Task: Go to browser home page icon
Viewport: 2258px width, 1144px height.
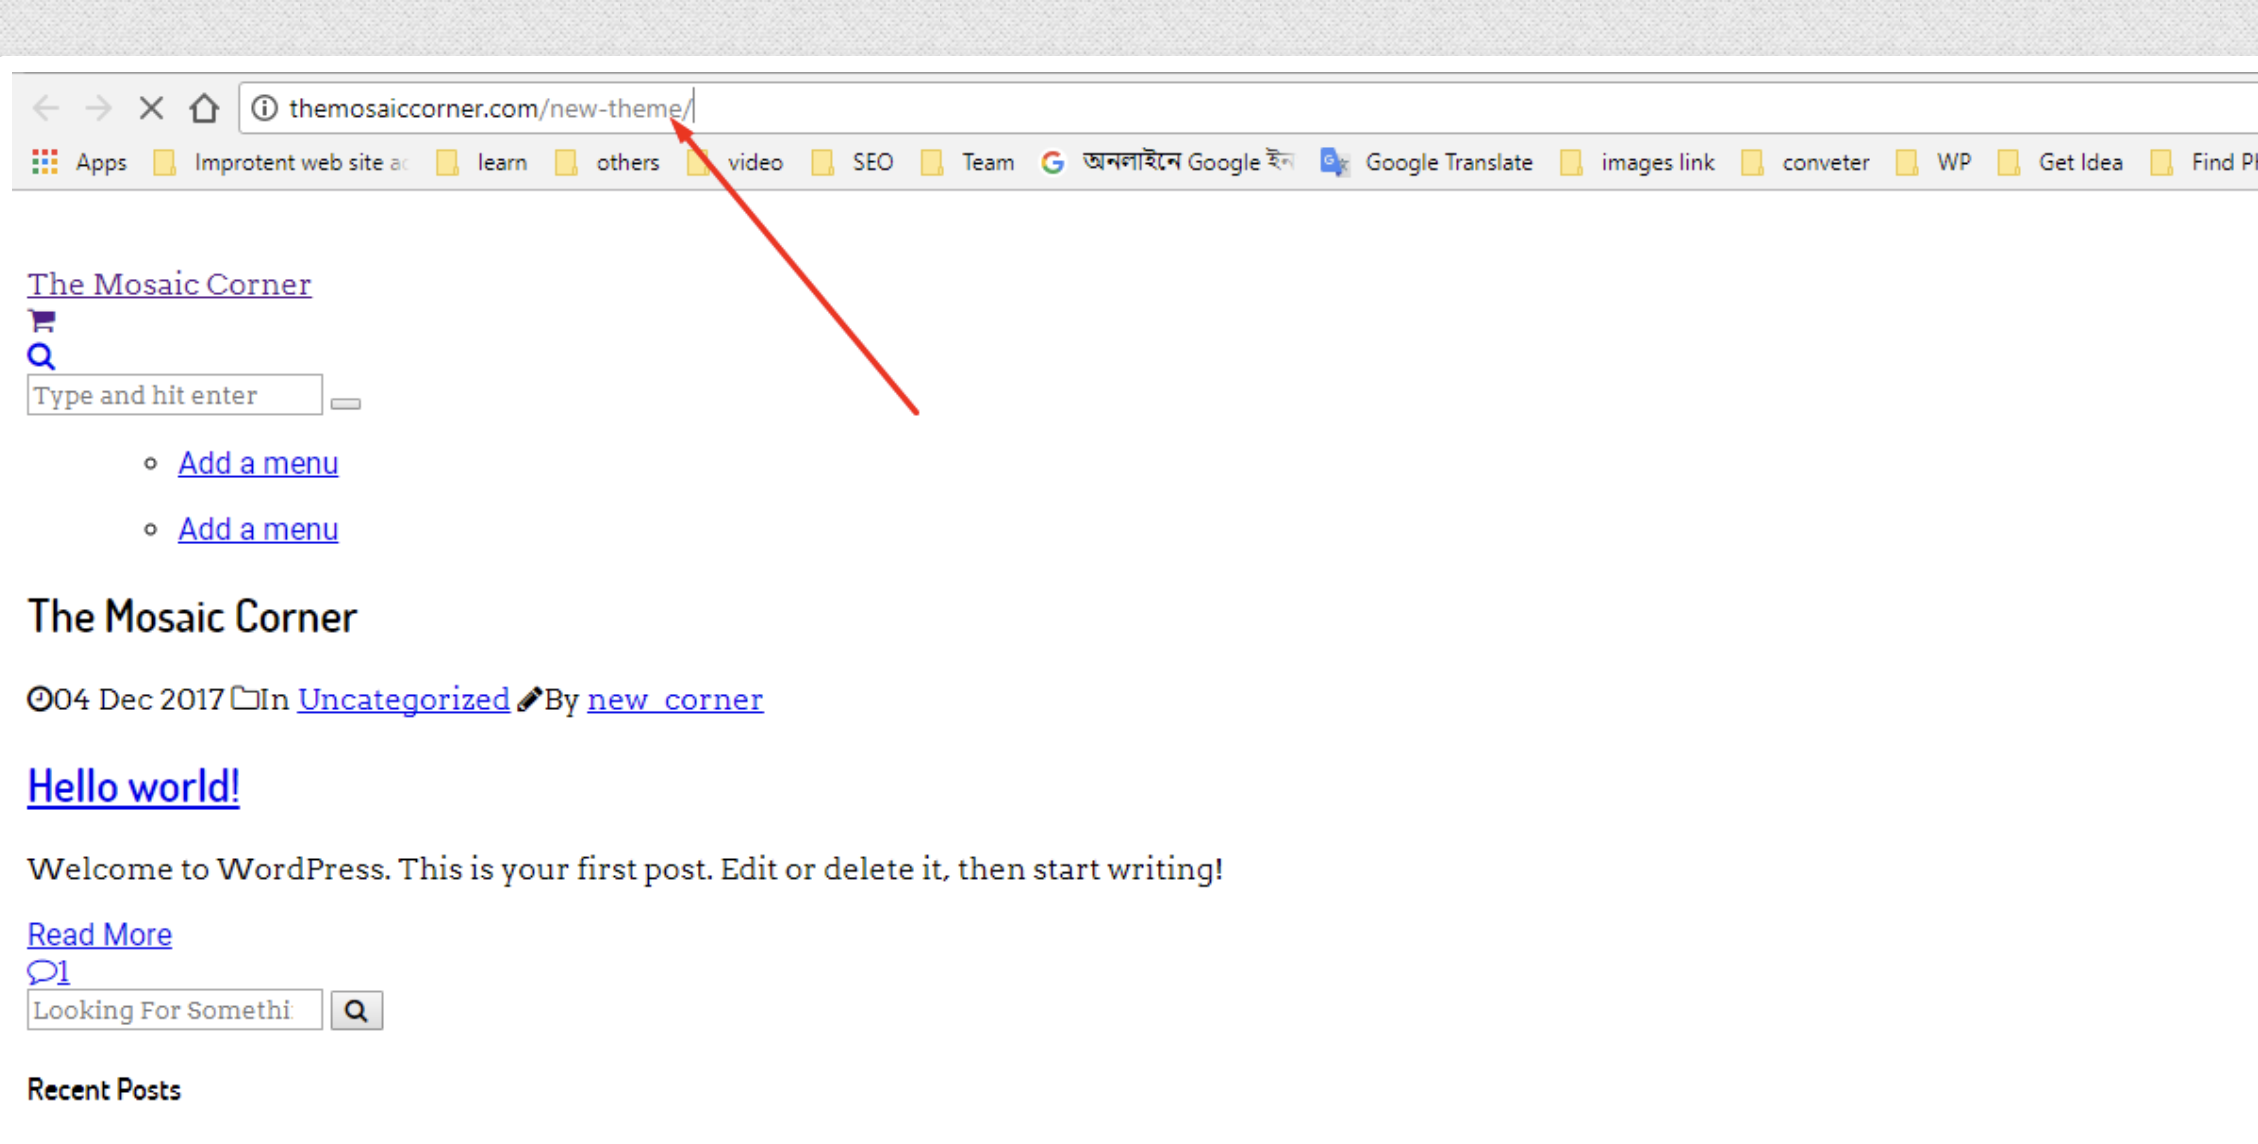Action: coord(204,108)
